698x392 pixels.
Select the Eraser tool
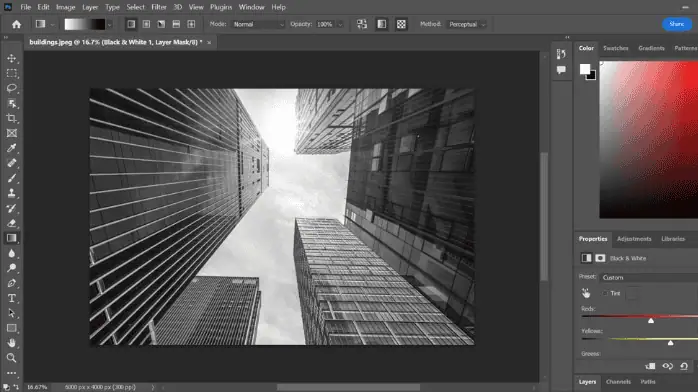pos(12,223)
